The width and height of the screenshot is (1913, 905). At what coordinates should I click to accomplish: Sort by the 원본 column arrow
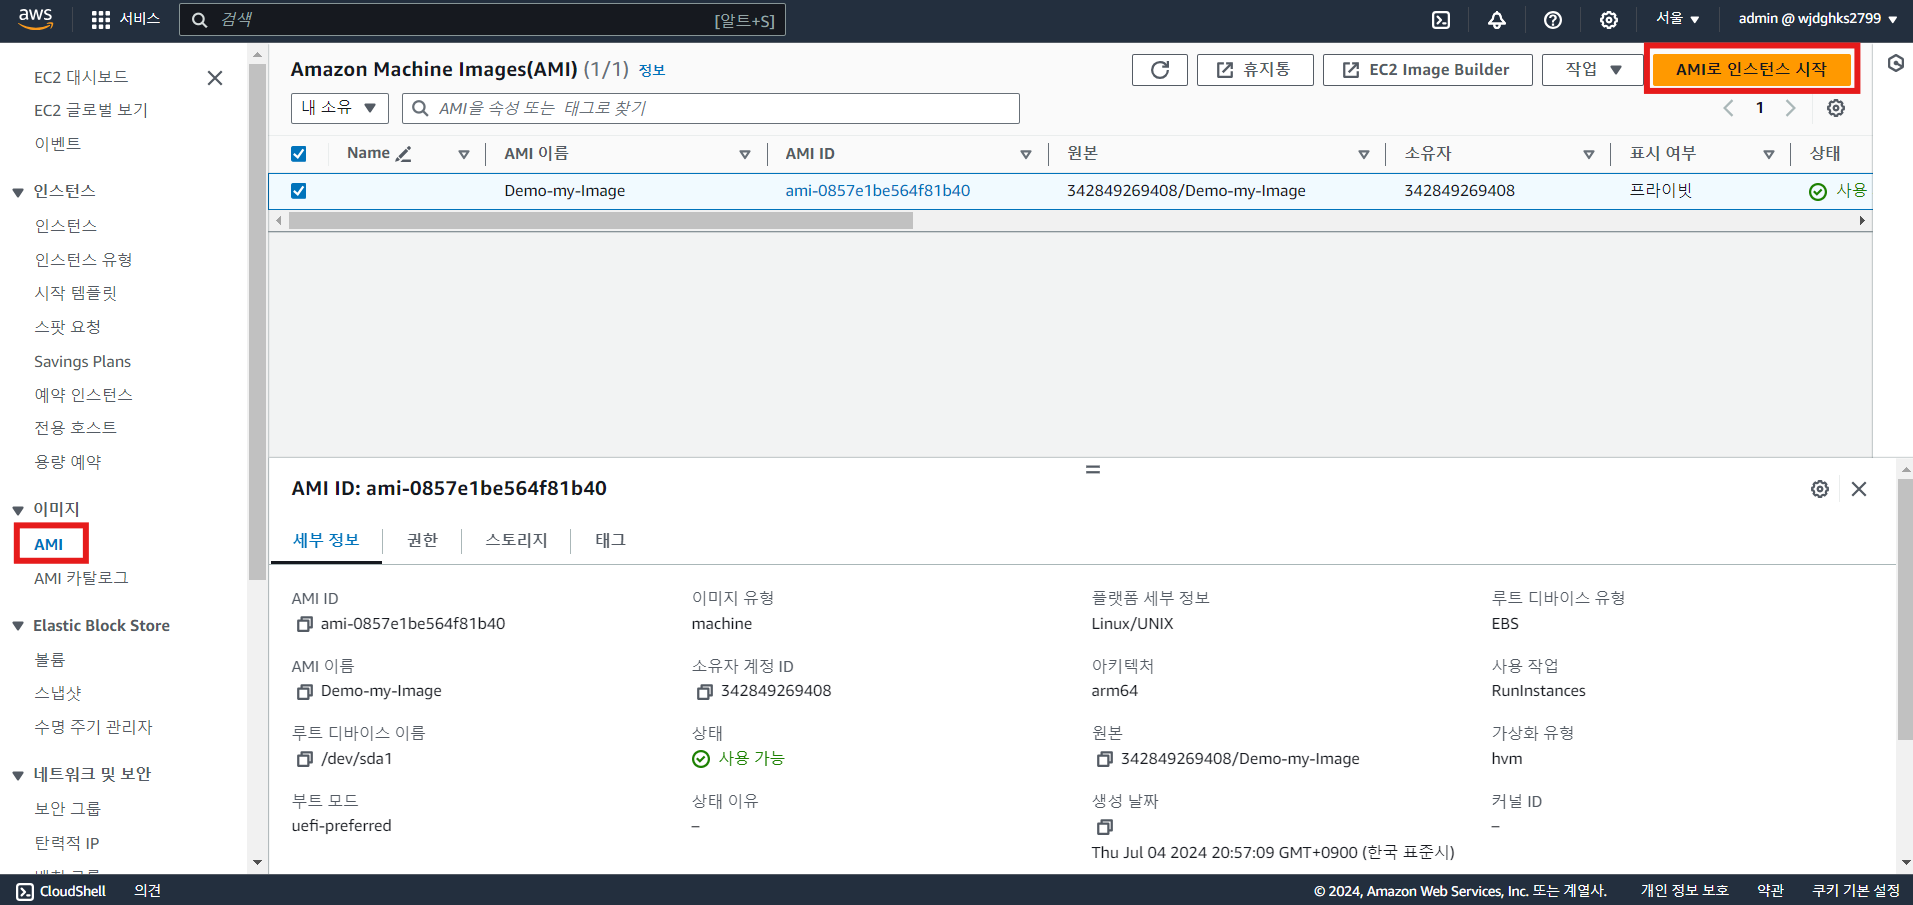pyautogui.click(x=1364, y=154)
